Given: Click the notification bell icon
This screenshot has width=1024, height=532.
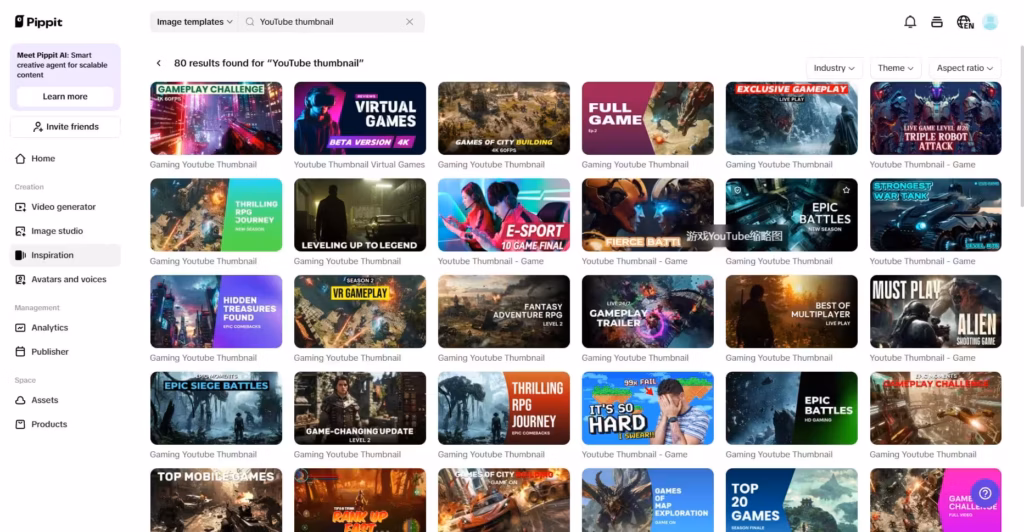Looking at the screenshot, I should tap(910, 22).
